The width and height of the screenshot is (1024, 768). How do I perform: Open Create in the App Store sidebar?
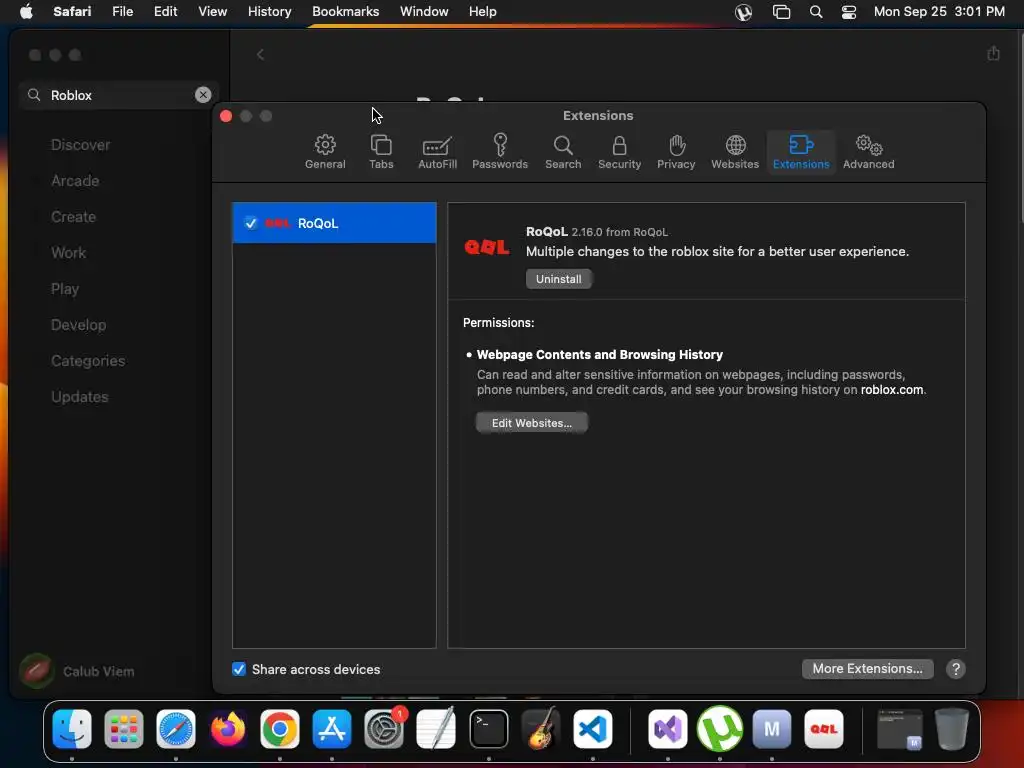(73, 216)
